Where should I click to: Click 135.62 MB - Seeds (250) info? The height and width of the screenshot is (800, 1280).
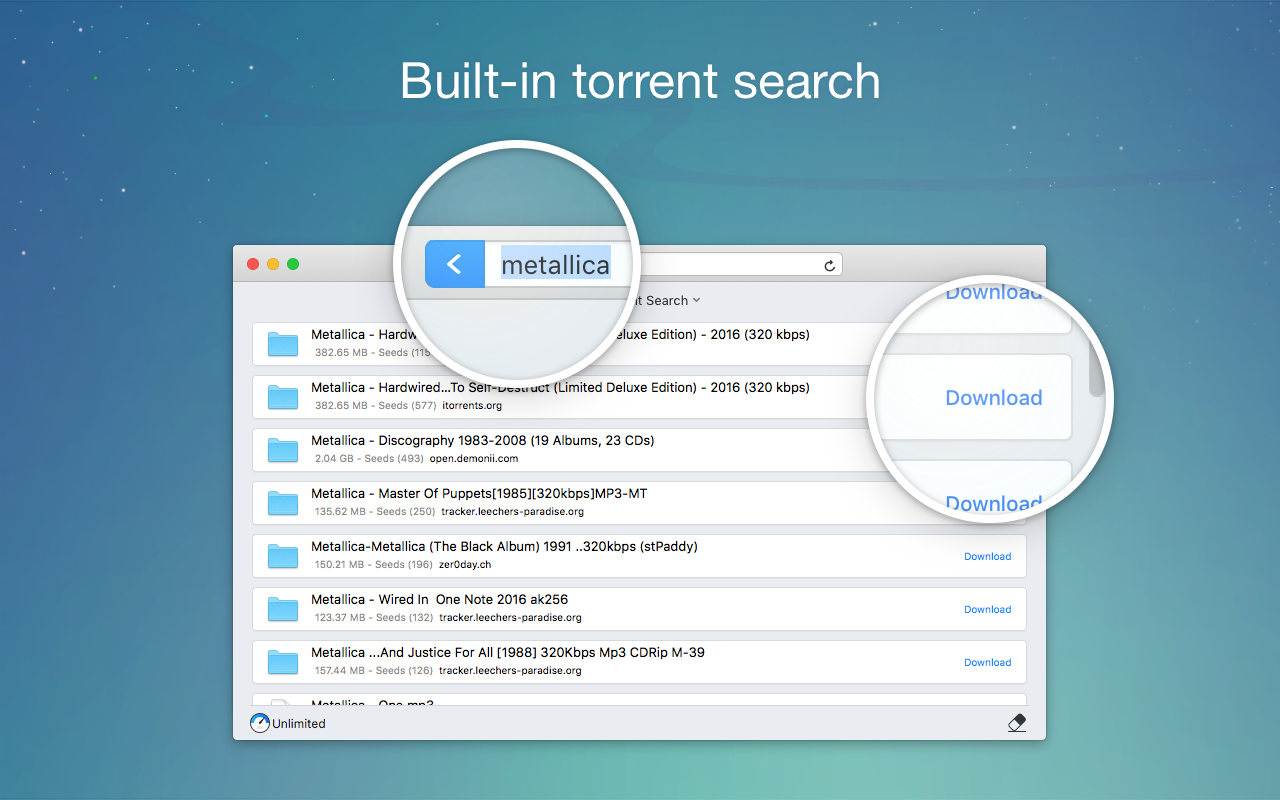click(x=375, y=512)
